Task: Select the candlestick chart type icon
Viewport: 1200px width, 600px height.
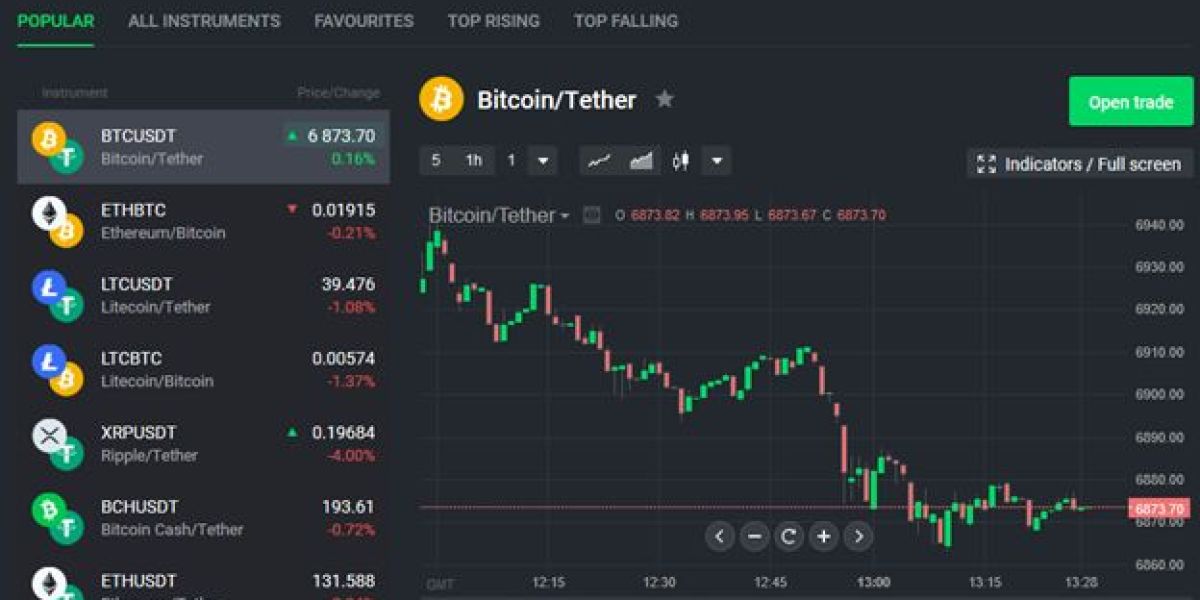Action: pyautogui.click(x=680, y=160)
